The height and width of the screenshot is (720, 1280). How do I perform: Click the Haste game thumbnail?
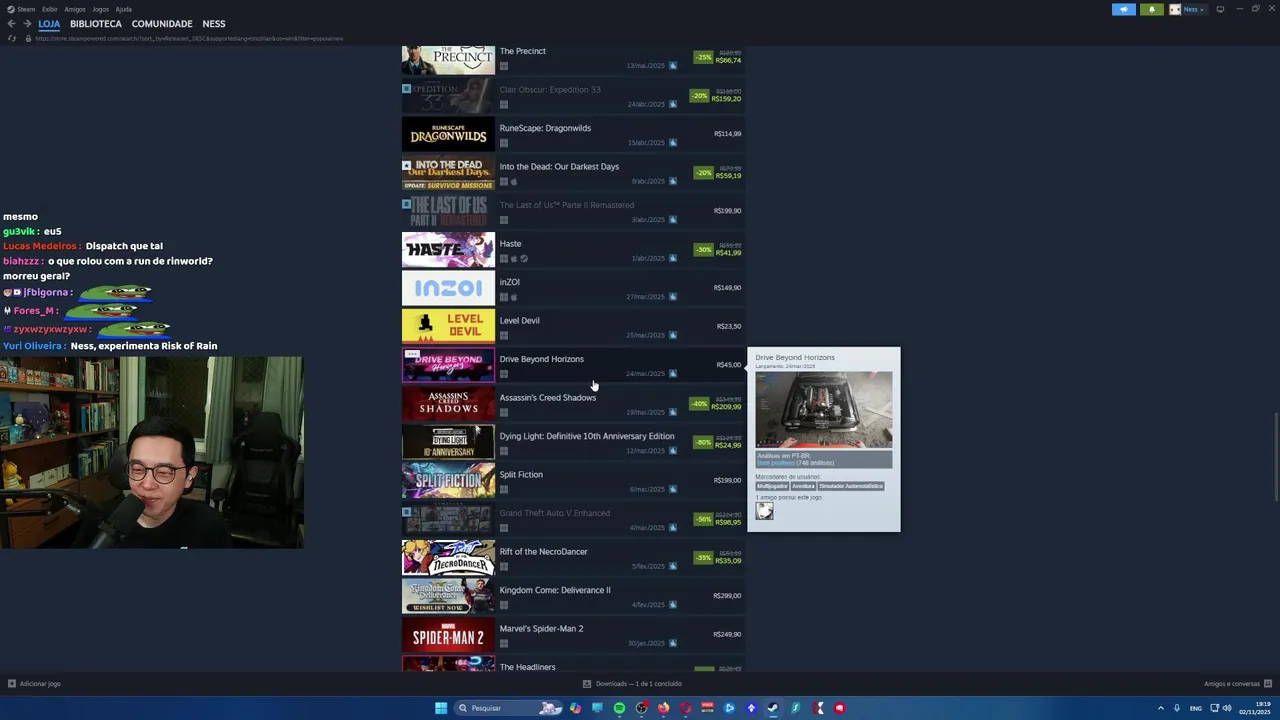(x=448, y=250)
